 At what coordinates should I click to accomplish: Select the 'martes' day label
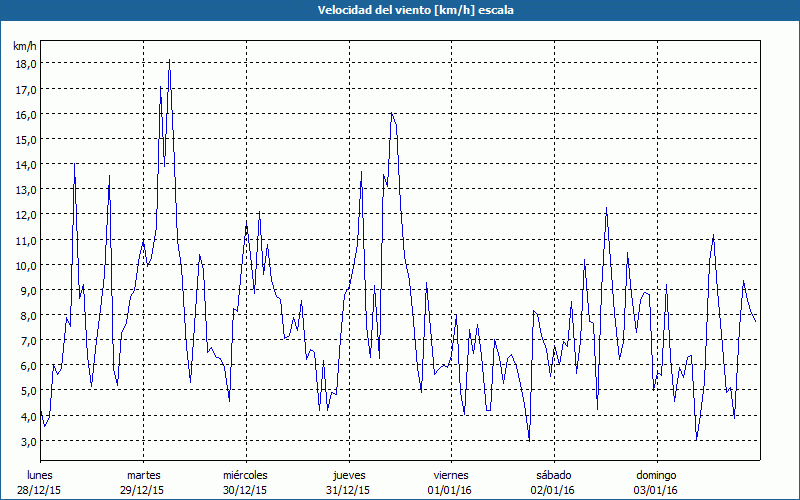coord(143,475)
